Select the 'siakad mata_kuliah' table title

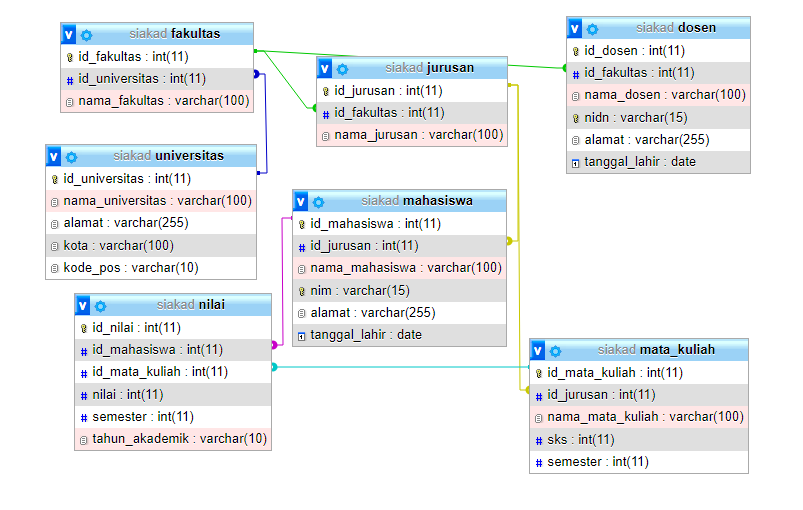[x=656, y=350]
